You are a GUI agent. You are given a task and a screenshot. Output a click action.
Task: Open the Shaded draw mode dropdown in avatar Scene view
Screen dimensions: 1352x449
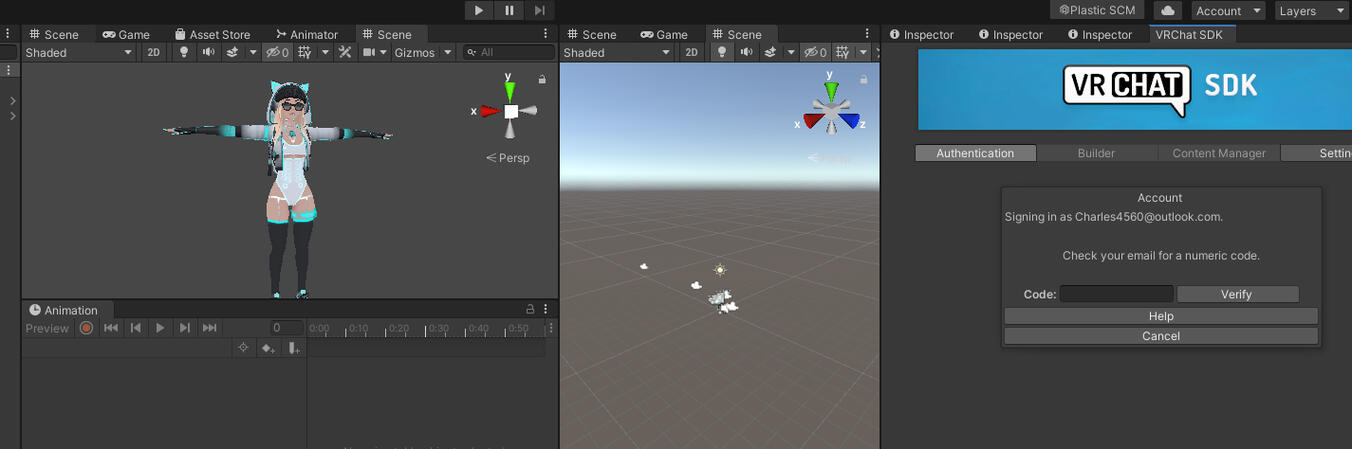pos(78,52)
